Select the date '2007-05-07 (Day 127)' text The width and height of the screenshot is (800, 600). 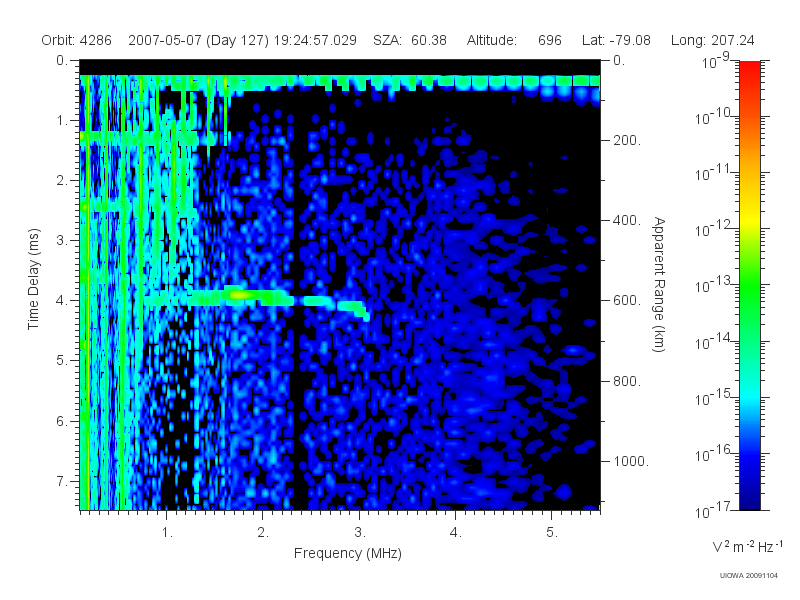[x=198, y=40]
